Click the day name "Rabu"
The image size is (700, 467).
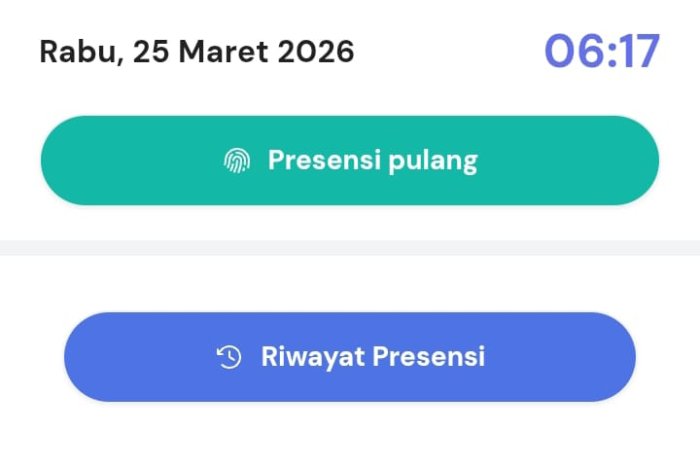coord(76,51)
